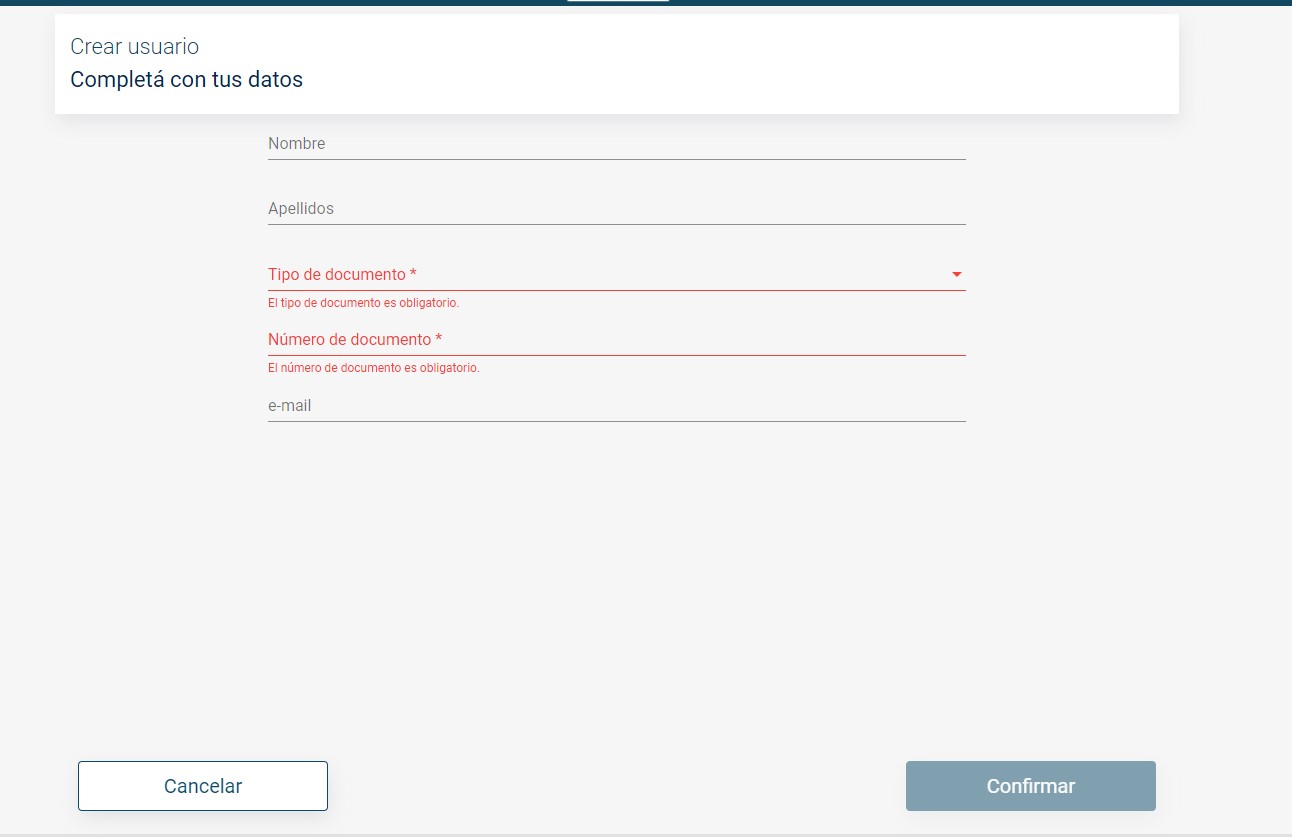
Task: Click the document number required error message
Action: click(373, 368)
